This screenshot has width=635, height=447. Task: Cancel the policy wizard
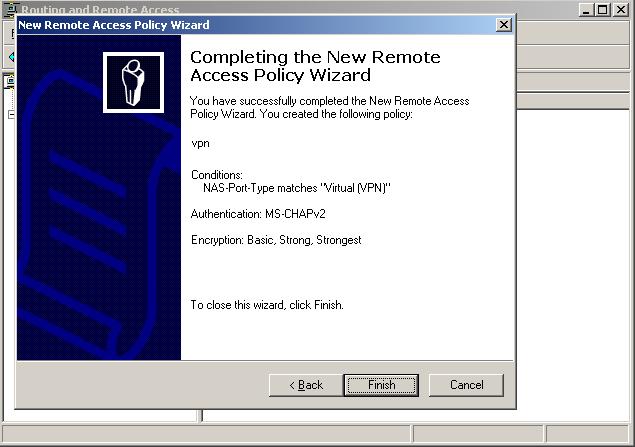[466, 385]
